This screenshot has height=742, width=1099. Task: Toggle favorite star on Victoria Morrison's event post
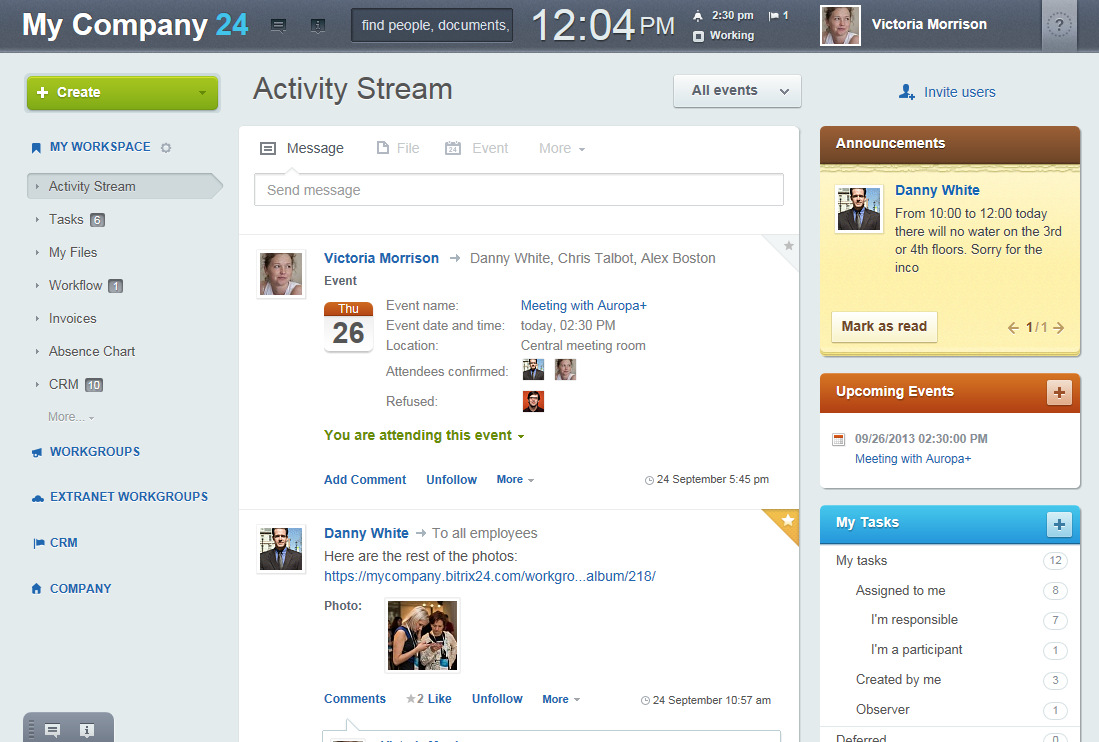788,245
